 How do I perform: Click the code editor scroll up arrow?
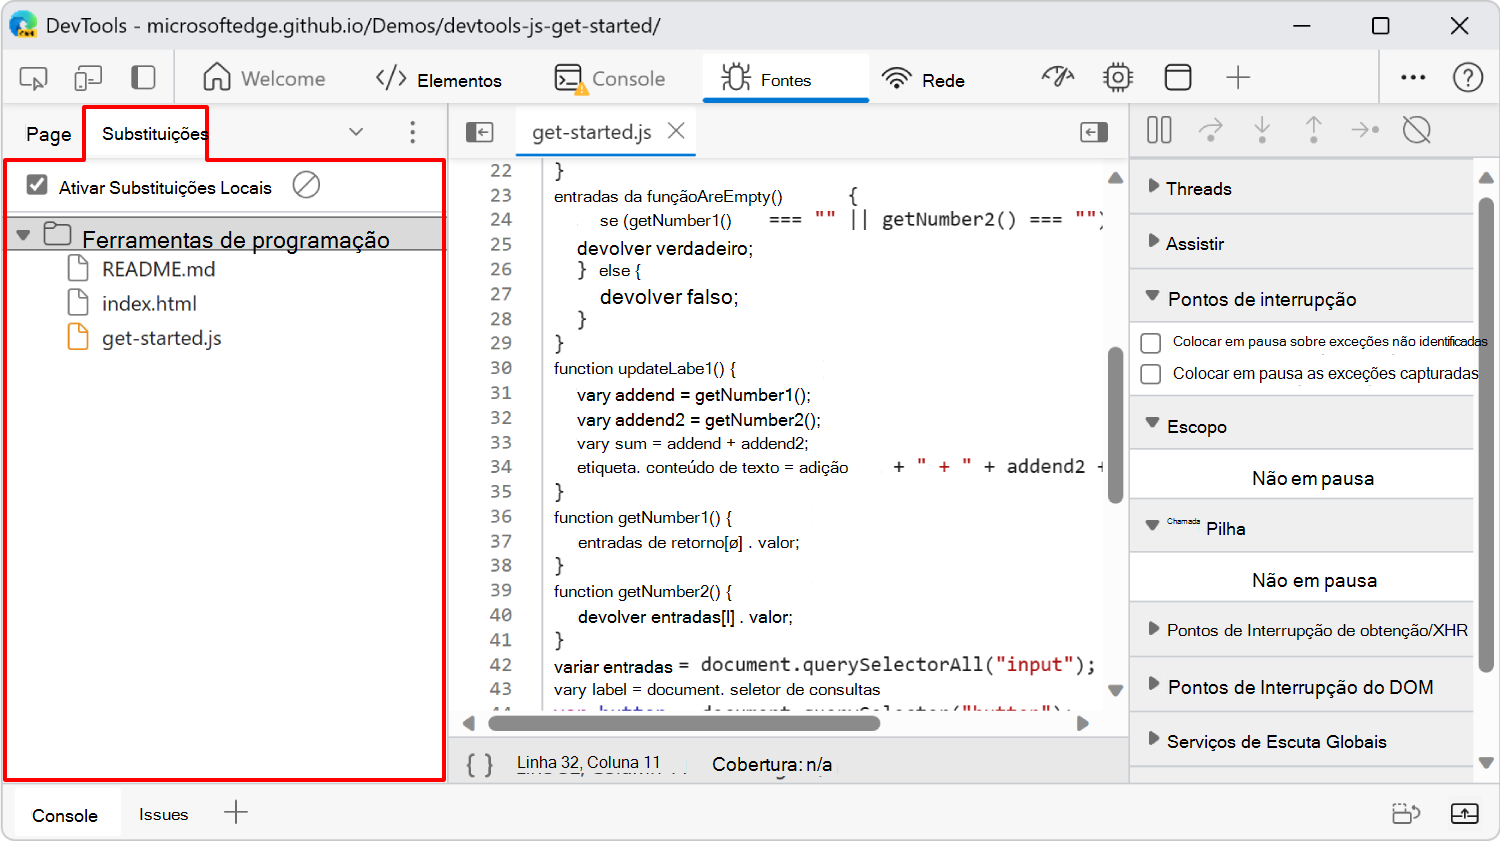coord(1116,178)
